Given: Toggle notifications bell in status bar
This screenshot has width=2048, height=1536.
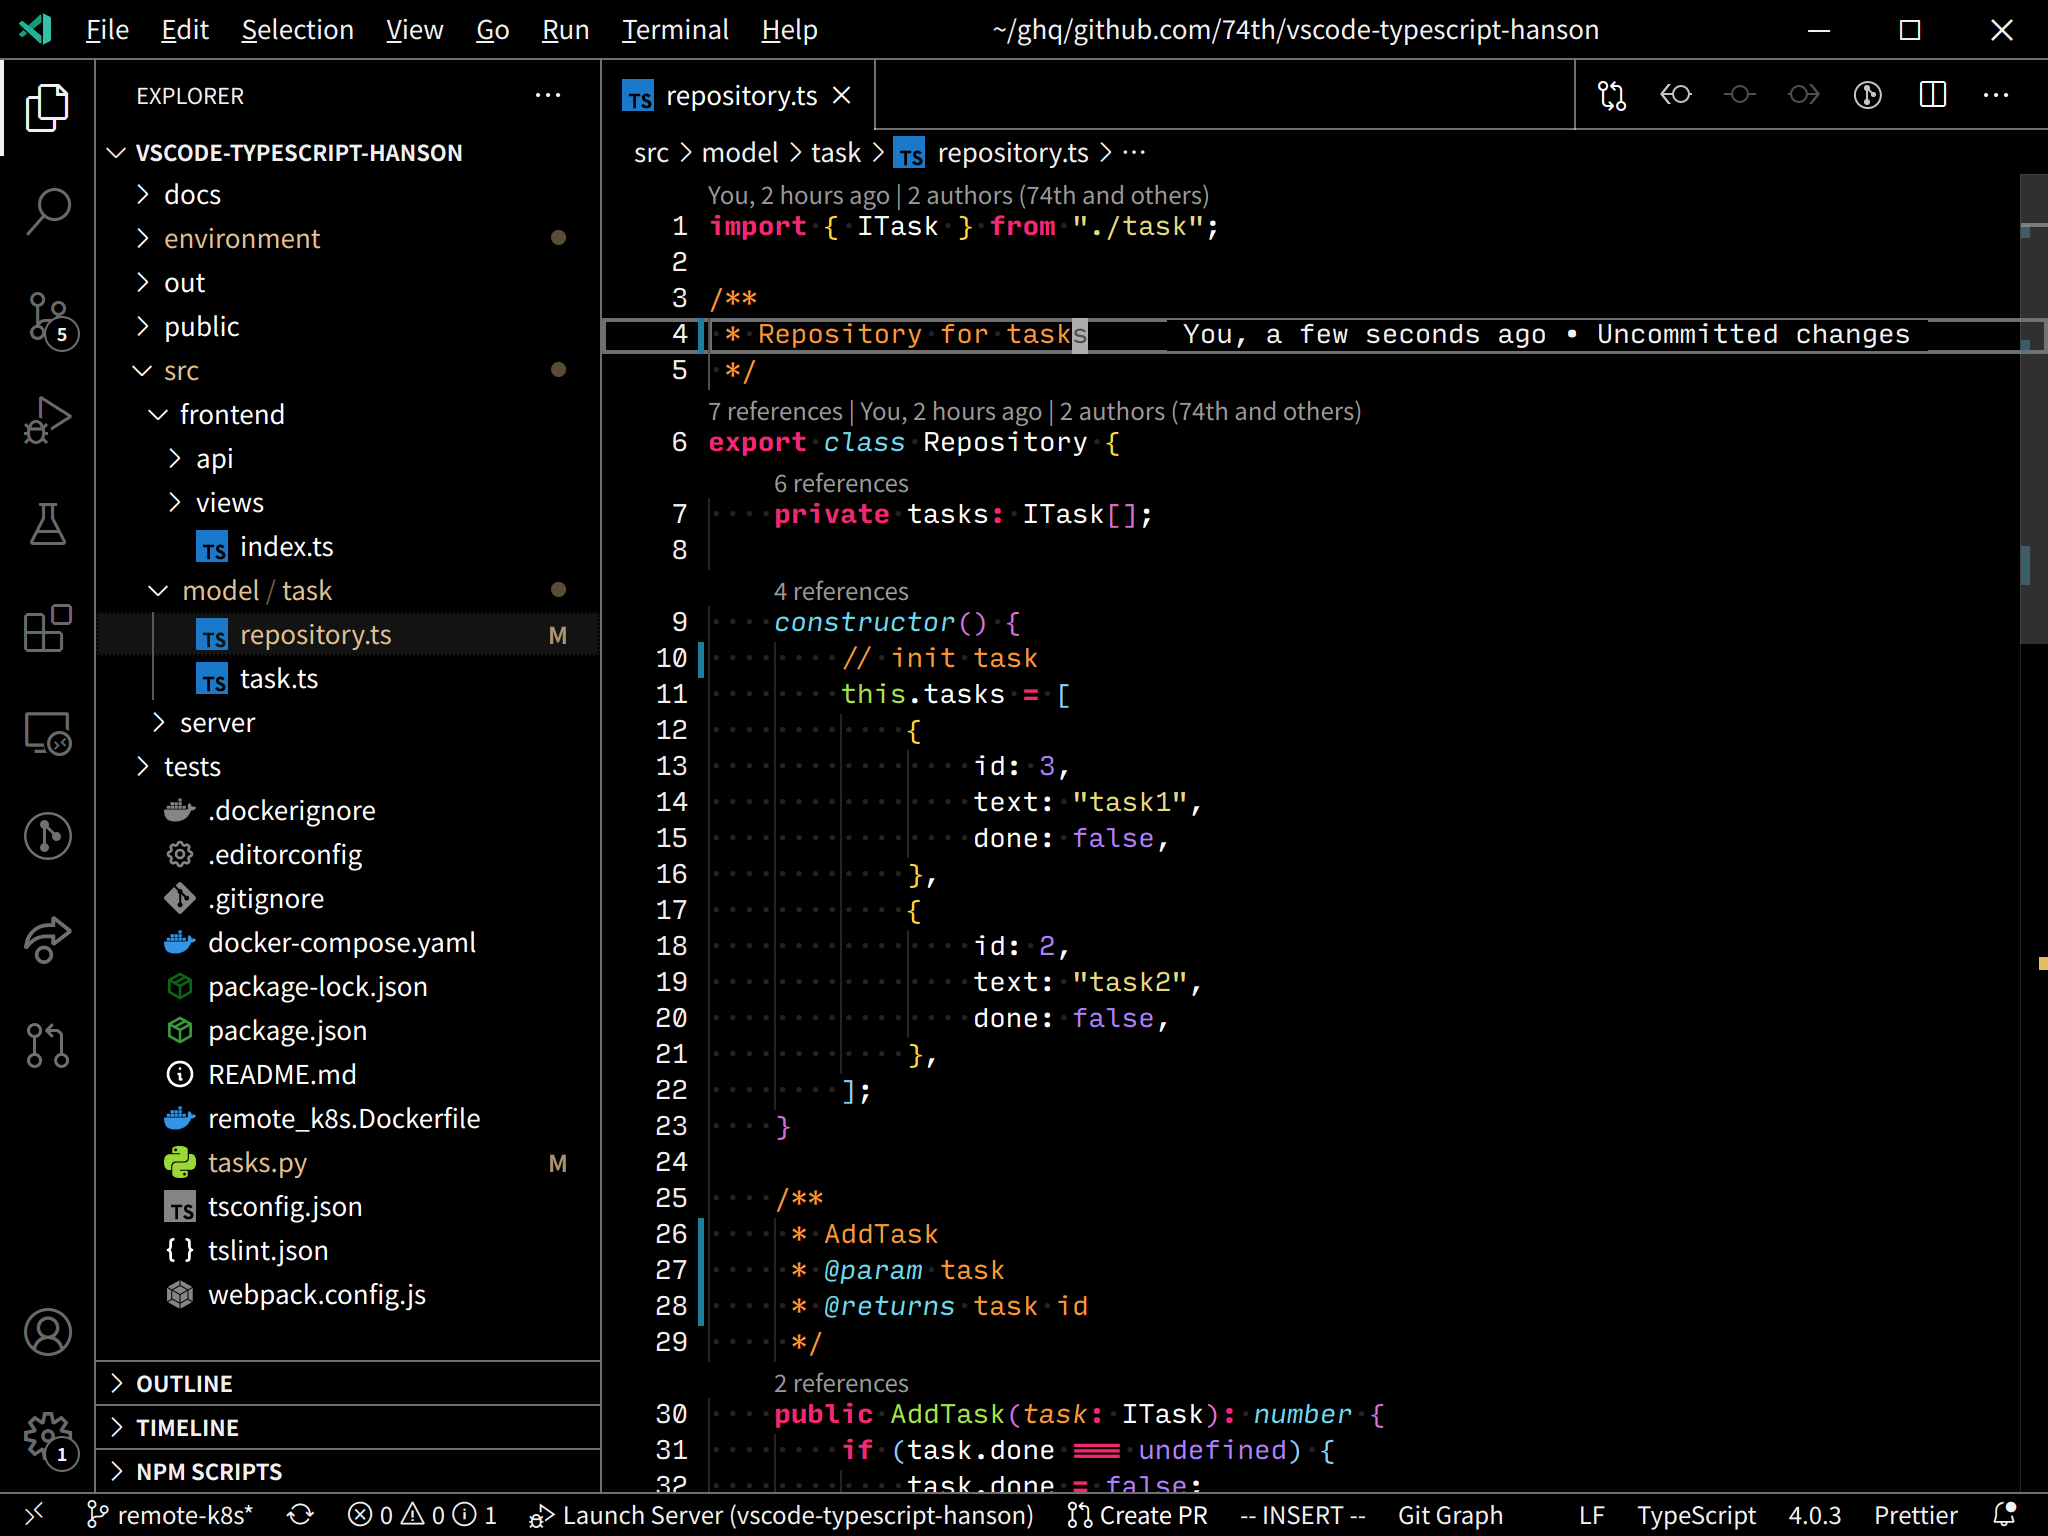Looking at the screenshot, I should point(2004,1515).
